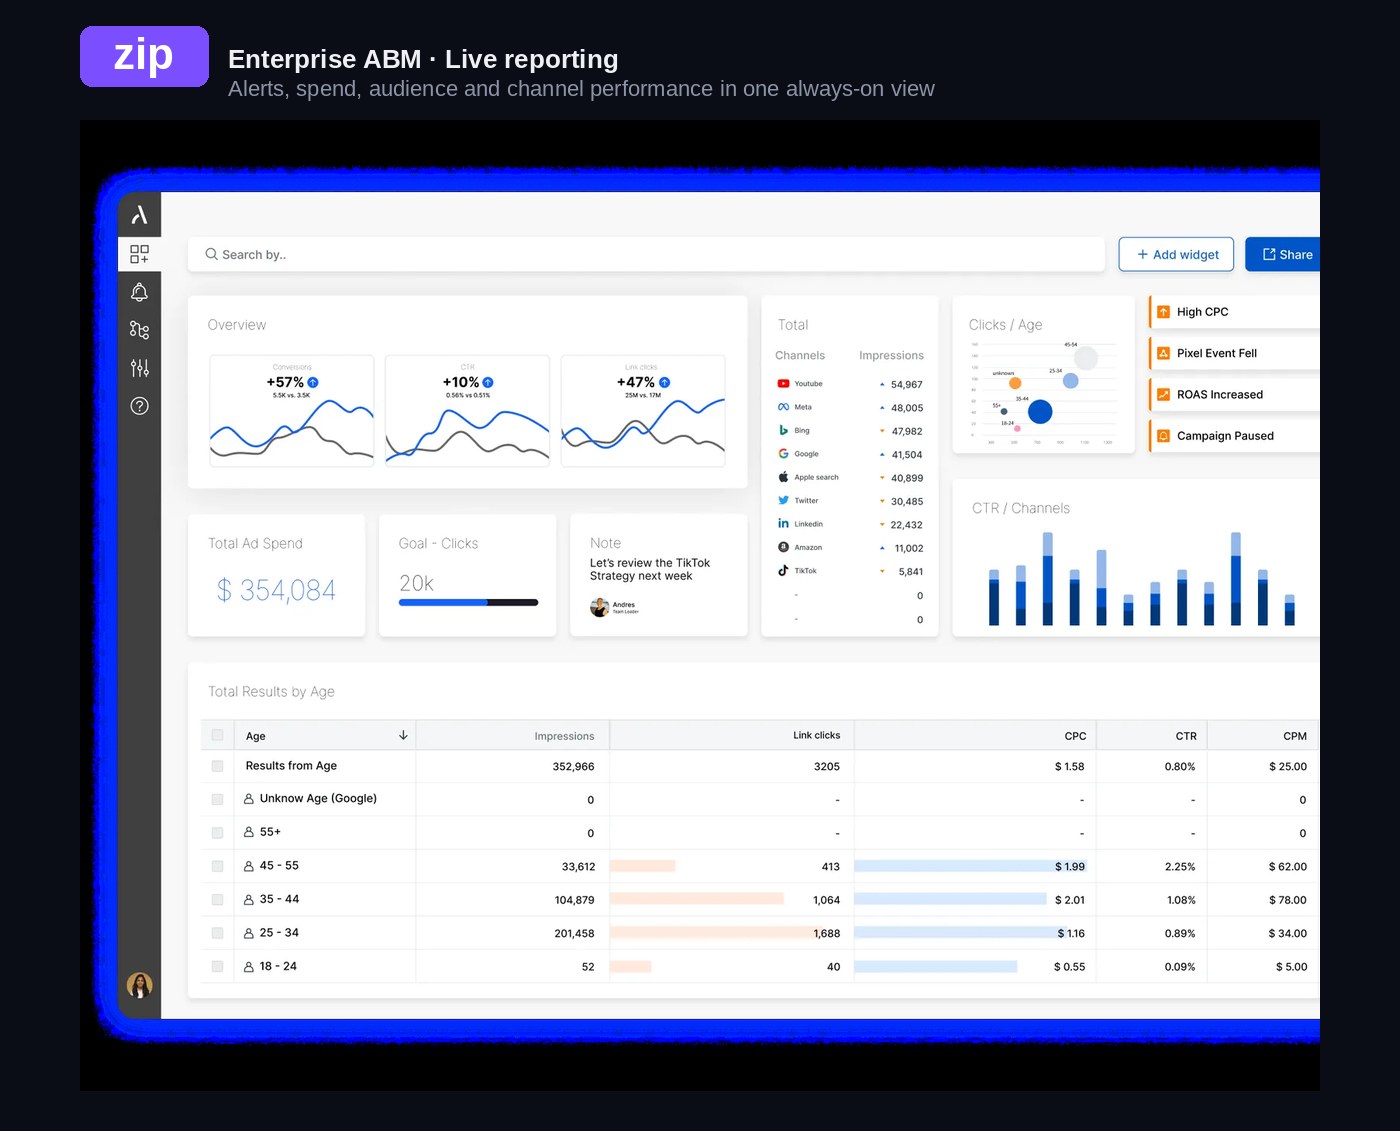Check the Unknow Age (Google) row
This screenshot has width=1400, height=1131.
[217, 799]
